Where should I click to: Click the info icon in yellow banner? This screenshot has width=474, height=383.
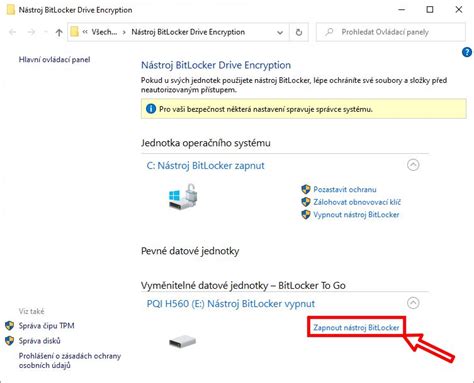[x=151, y=109]
